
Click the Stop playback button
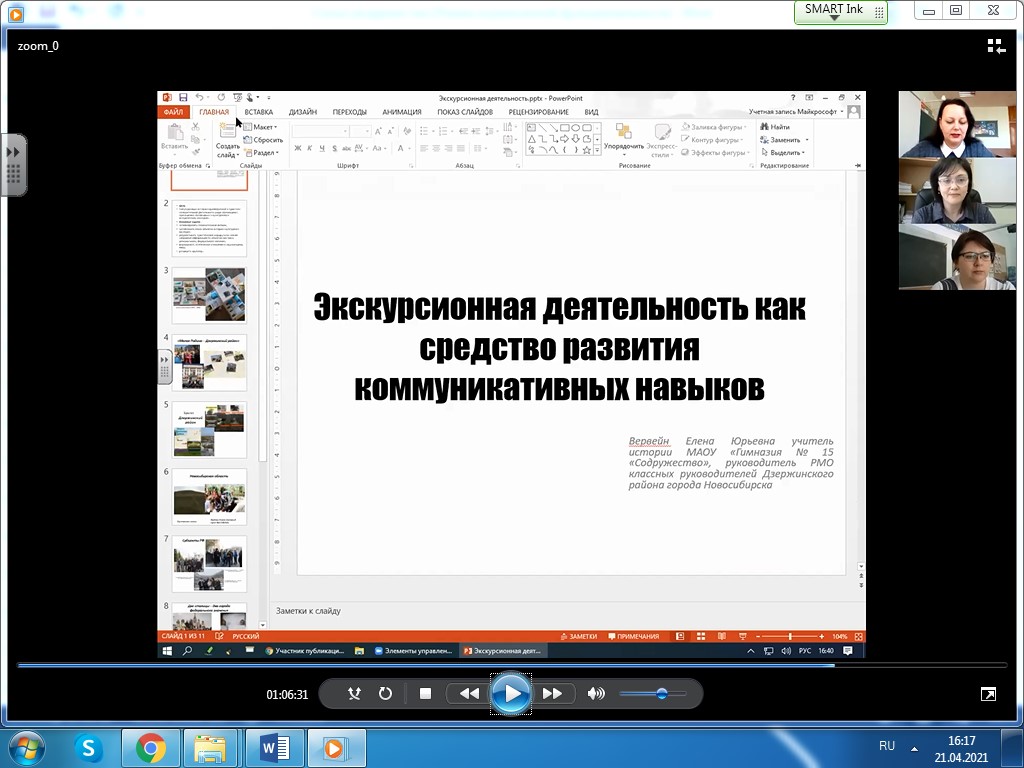point(425,694)
